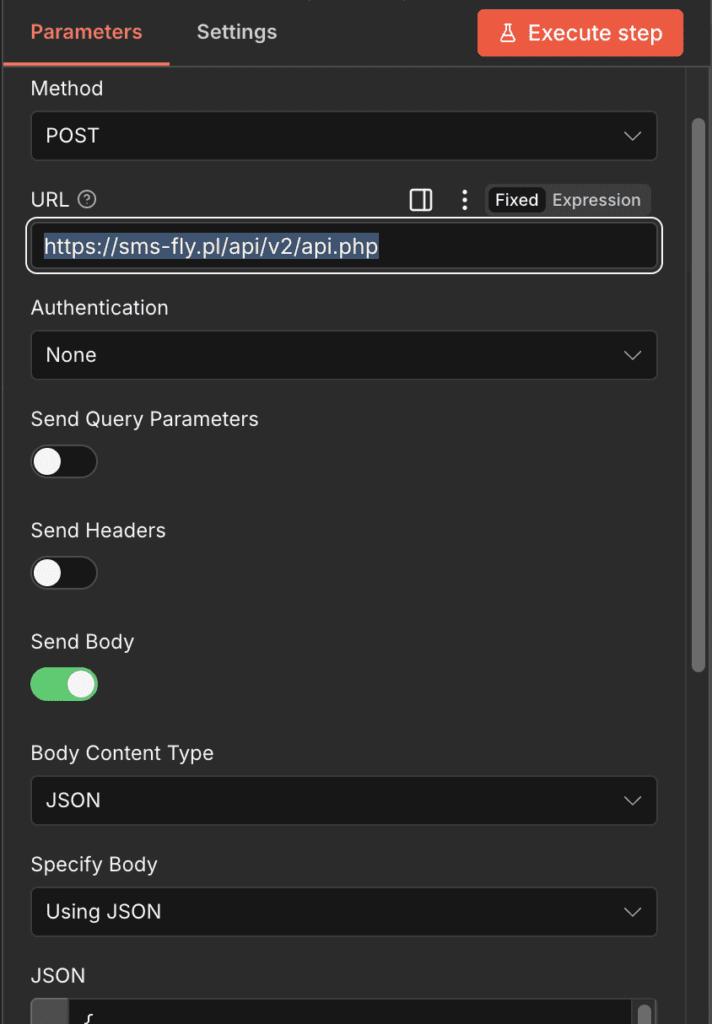Expand the Authentication dropdown set to None
712x1024 pixels.
[x=343, y=355]
